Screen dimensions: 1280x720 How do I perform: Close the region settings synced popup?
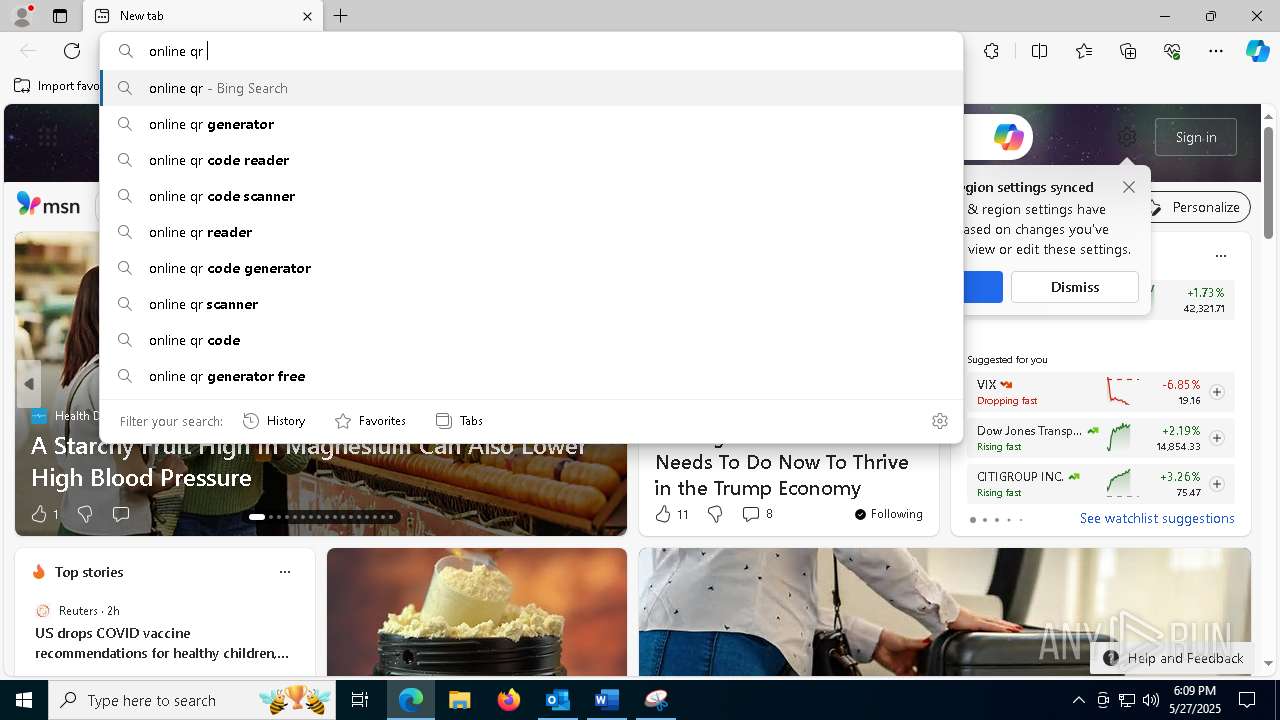[x=1129, y=187]
